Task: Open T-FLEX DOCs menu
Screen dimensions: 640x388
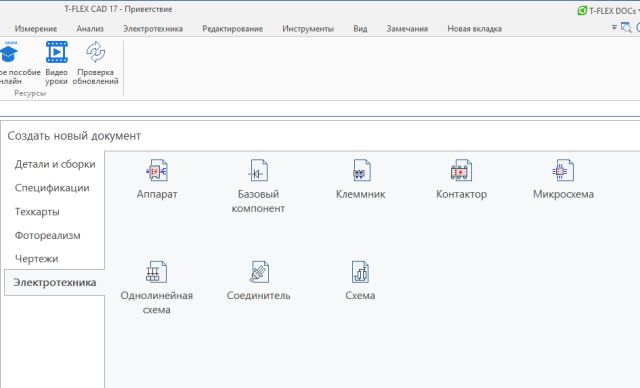Action: [608, 11]
